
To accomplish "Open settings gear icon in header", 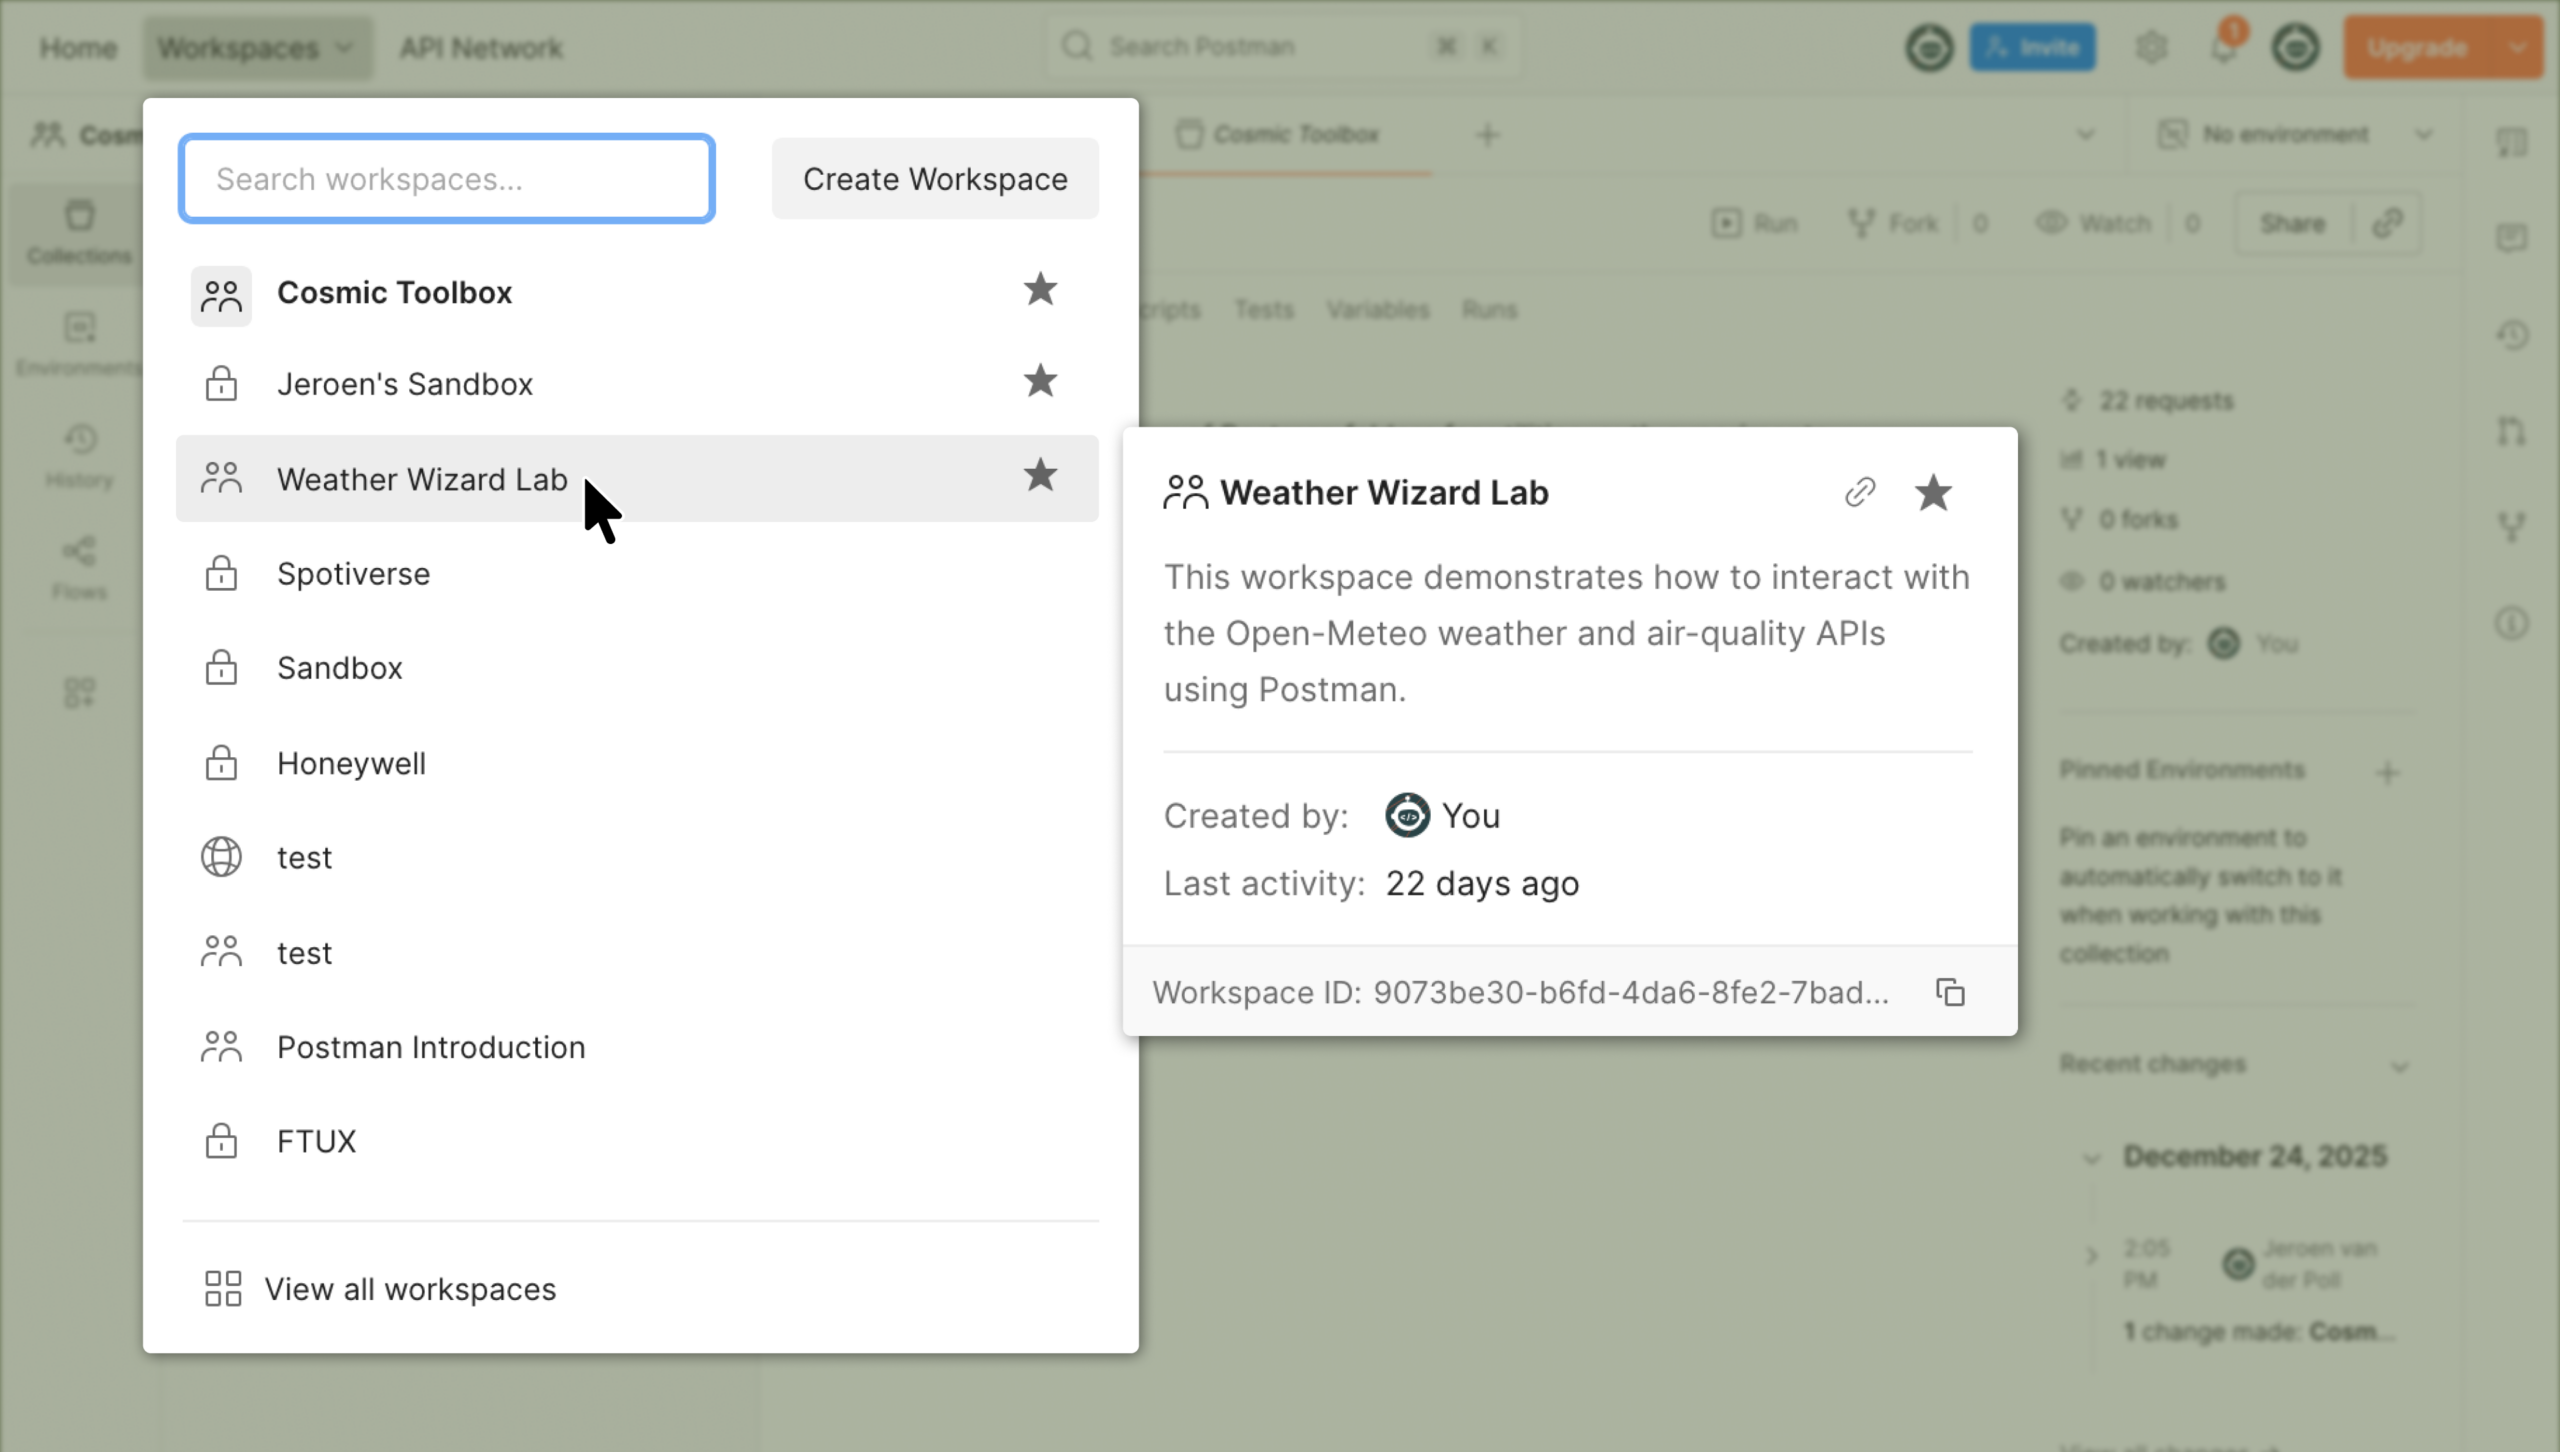I will pos(2151,48).
